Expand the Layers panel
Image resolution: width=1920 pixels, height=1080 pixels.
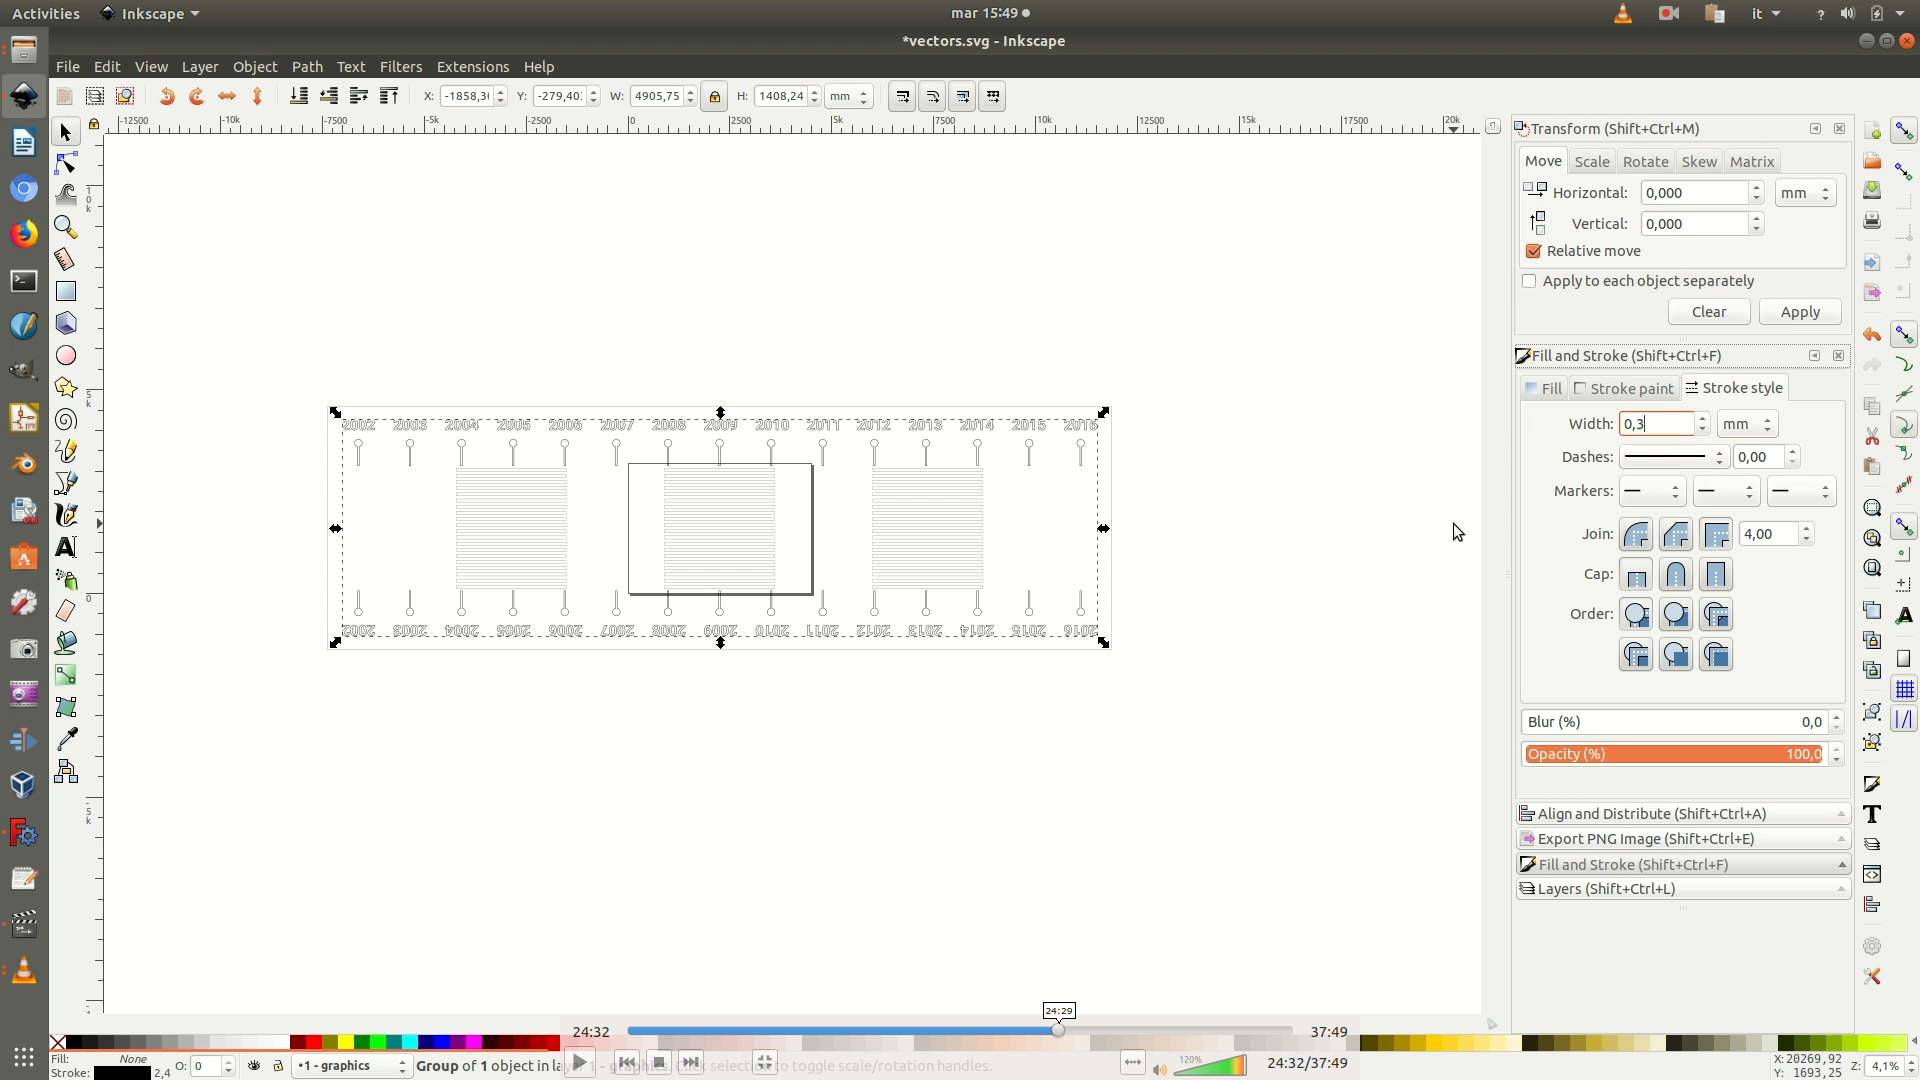pyautogui.click(x=1684, y=889)
